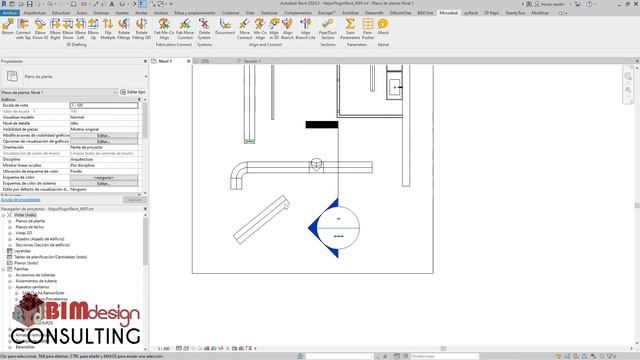Viewport: 640px width, 360px height.
Task: Expand the Secciones (Sección de edificio) node
Action: coord(10,245)
